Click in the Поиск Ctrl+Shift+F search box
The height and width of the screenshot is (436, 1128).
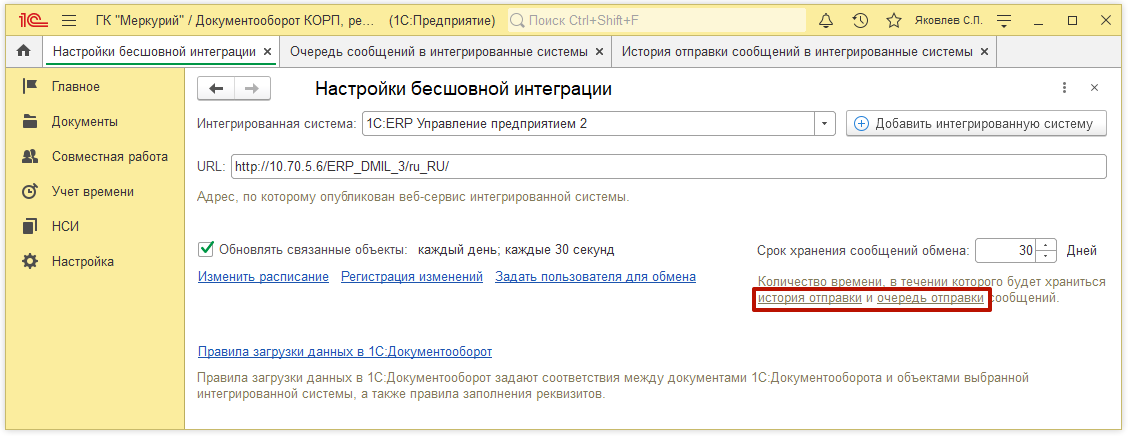coord(657,21)
